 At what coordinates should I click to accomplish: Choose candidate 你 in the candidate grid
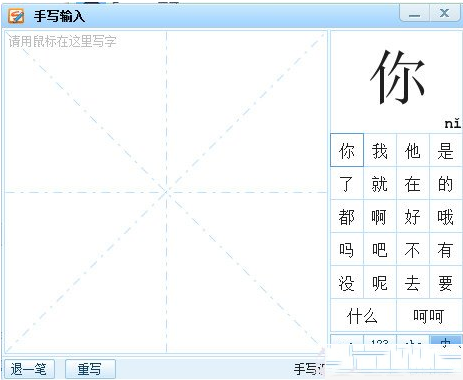347,150
